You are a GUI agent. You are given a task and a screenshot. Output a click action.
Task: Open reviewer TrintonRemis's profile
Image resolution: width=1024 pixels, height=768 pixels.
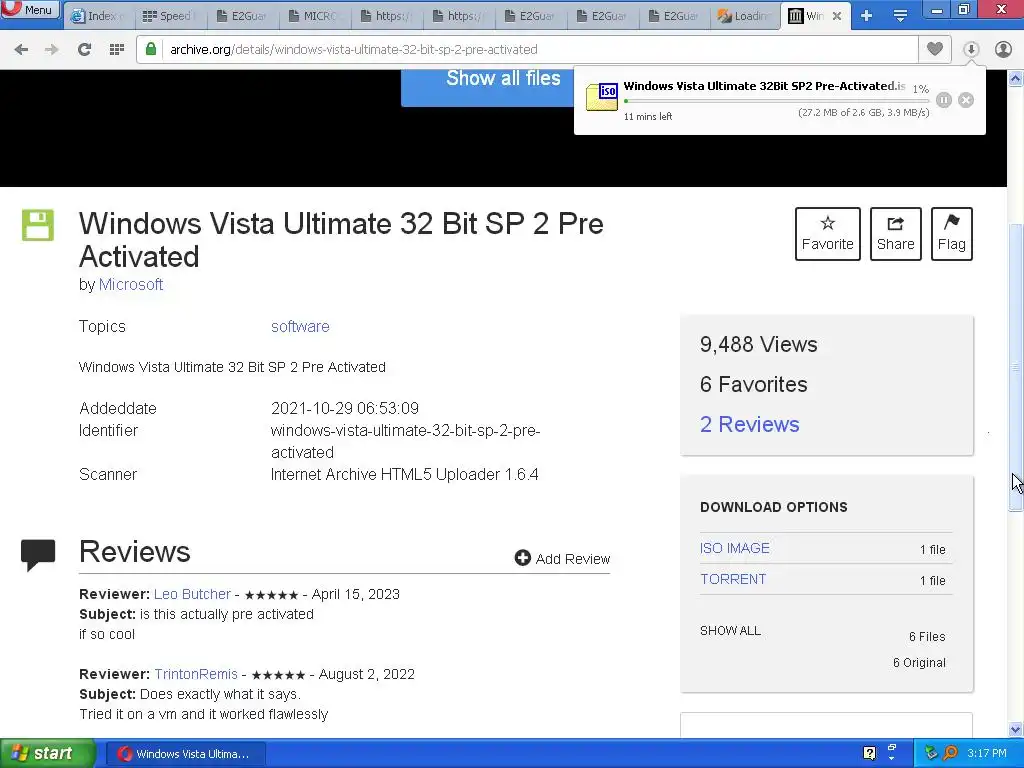[196, 674]
